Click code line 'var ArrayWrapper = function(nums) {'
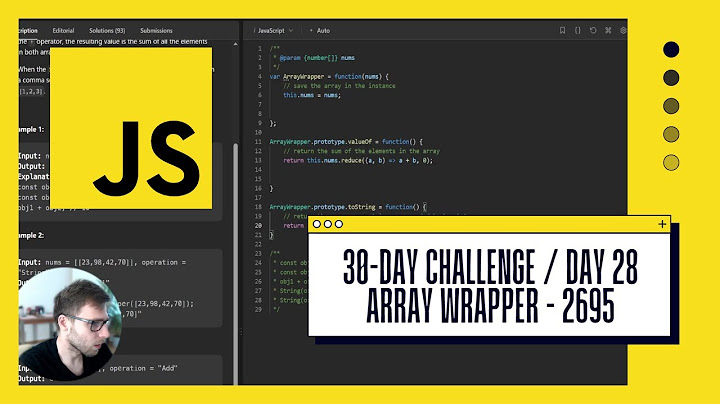720x404 pixels. [x=329, y=76]
